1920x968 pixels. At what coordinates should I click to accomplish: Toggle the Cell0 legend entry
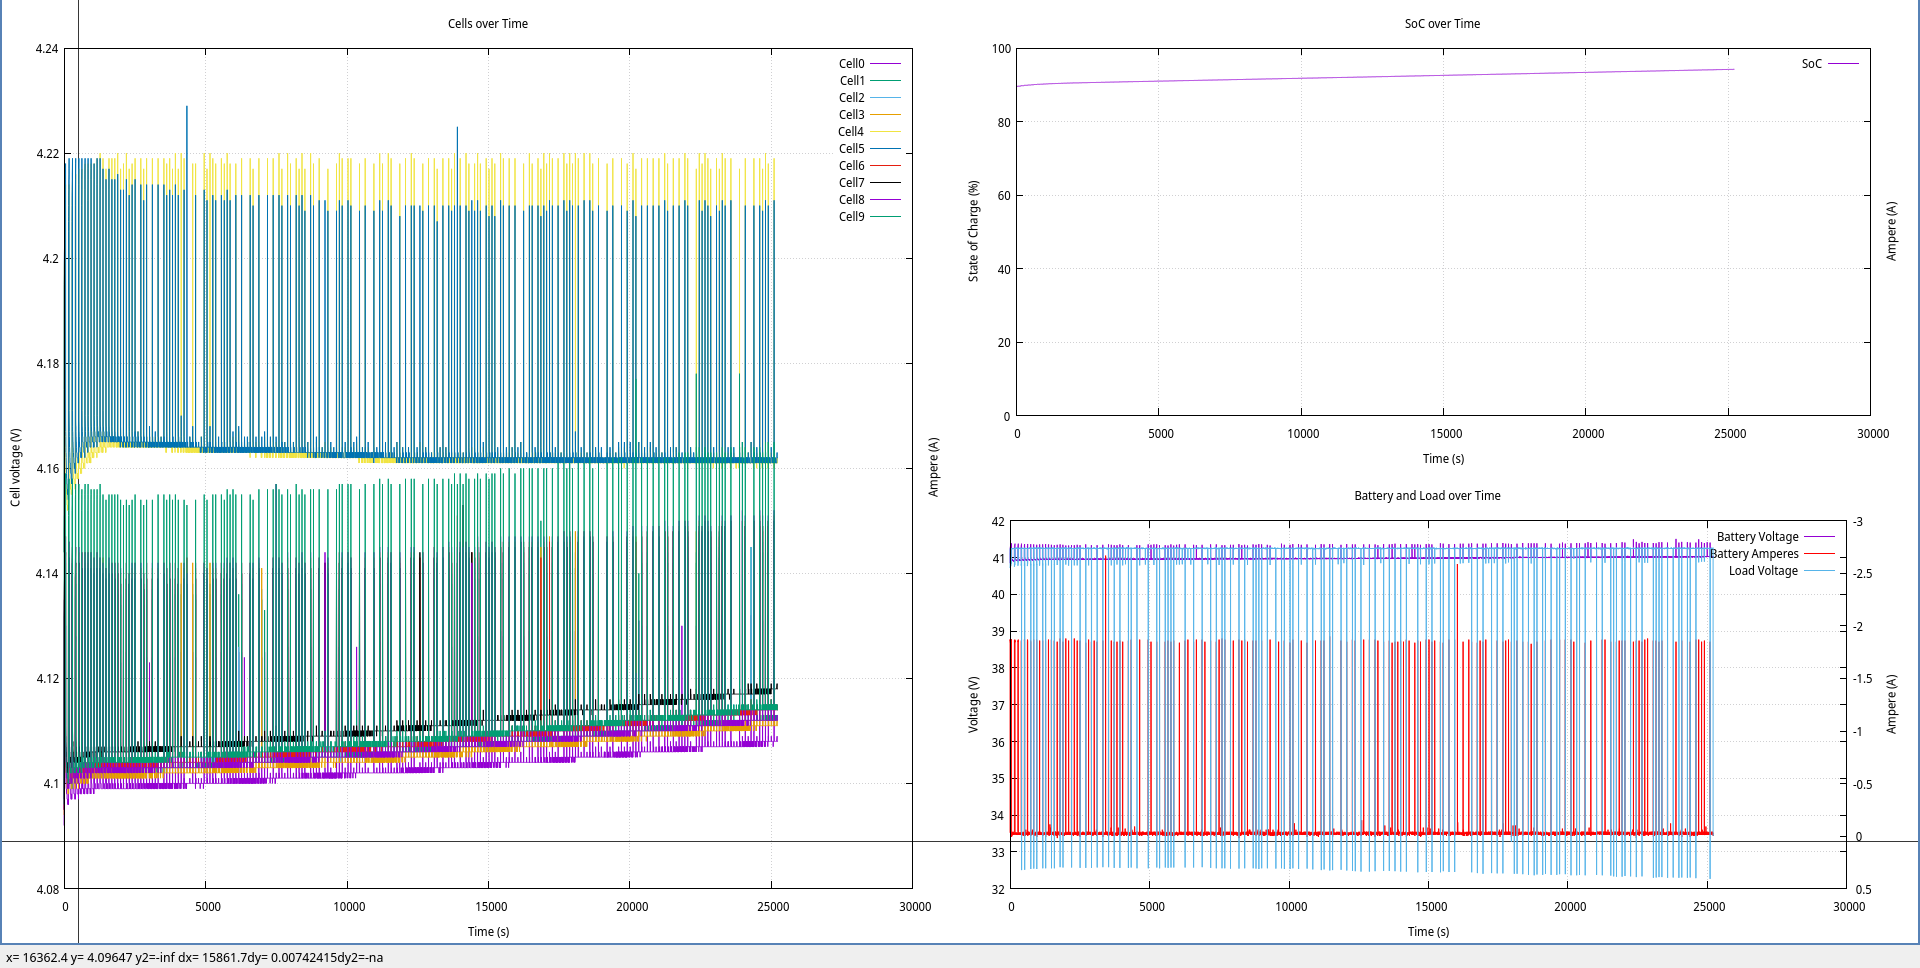click(x=869, y=64)
